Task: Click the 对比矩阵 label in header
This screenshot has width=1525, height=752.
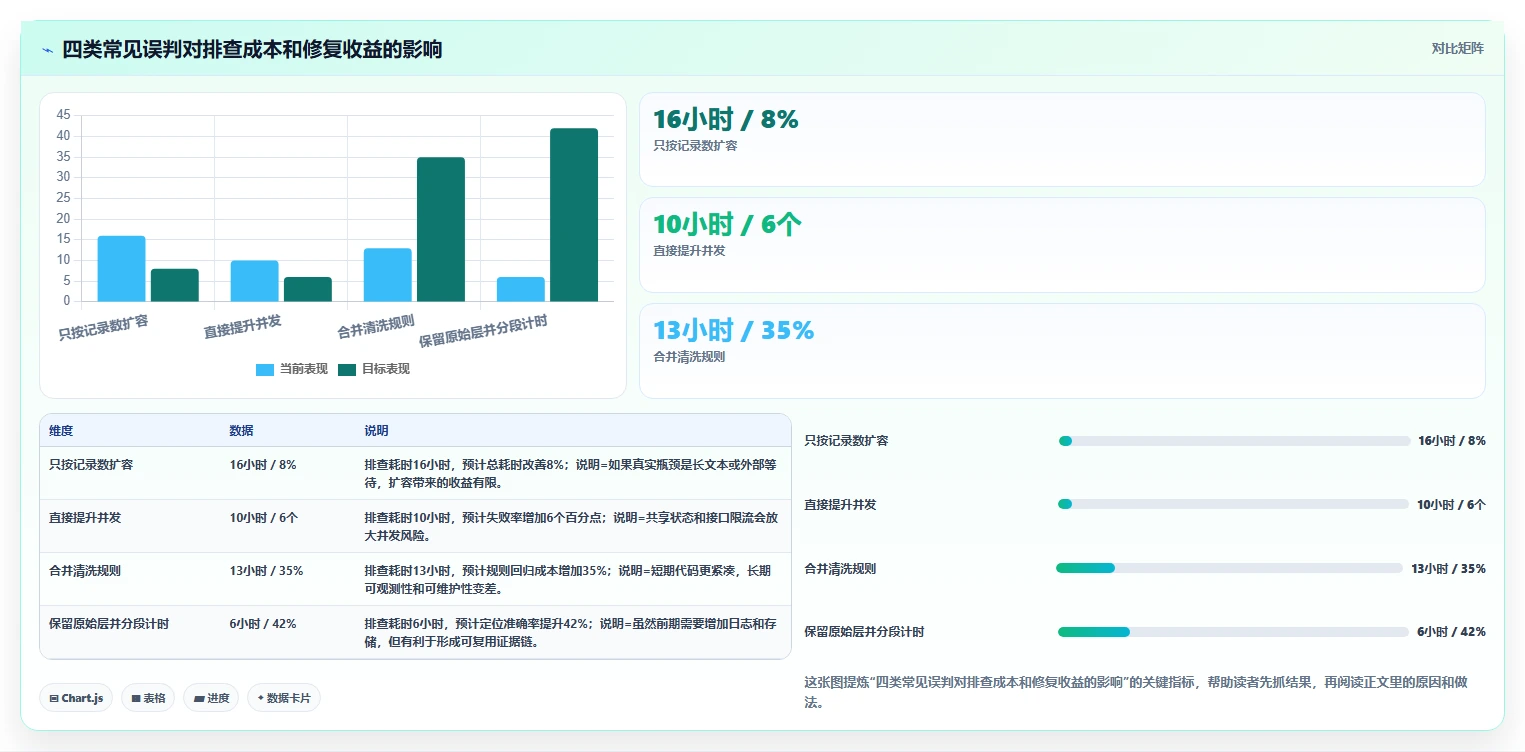Action: (x=1457, y=48)
